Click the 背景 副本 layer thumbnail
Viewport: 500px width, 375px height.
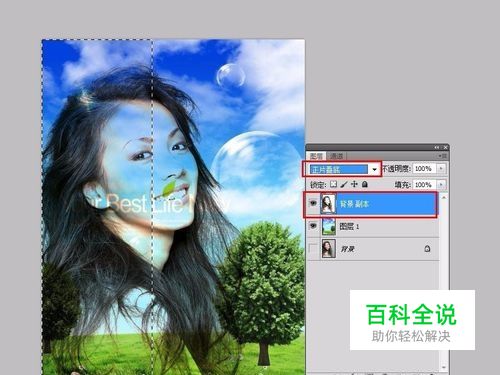pos(328,204)
